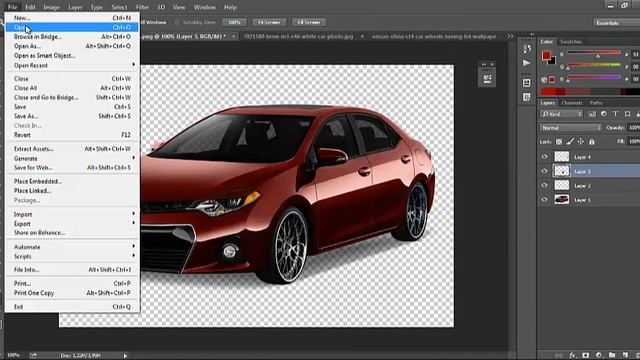
Task: Open the status bar document info arrow
Action: [125, 356]
